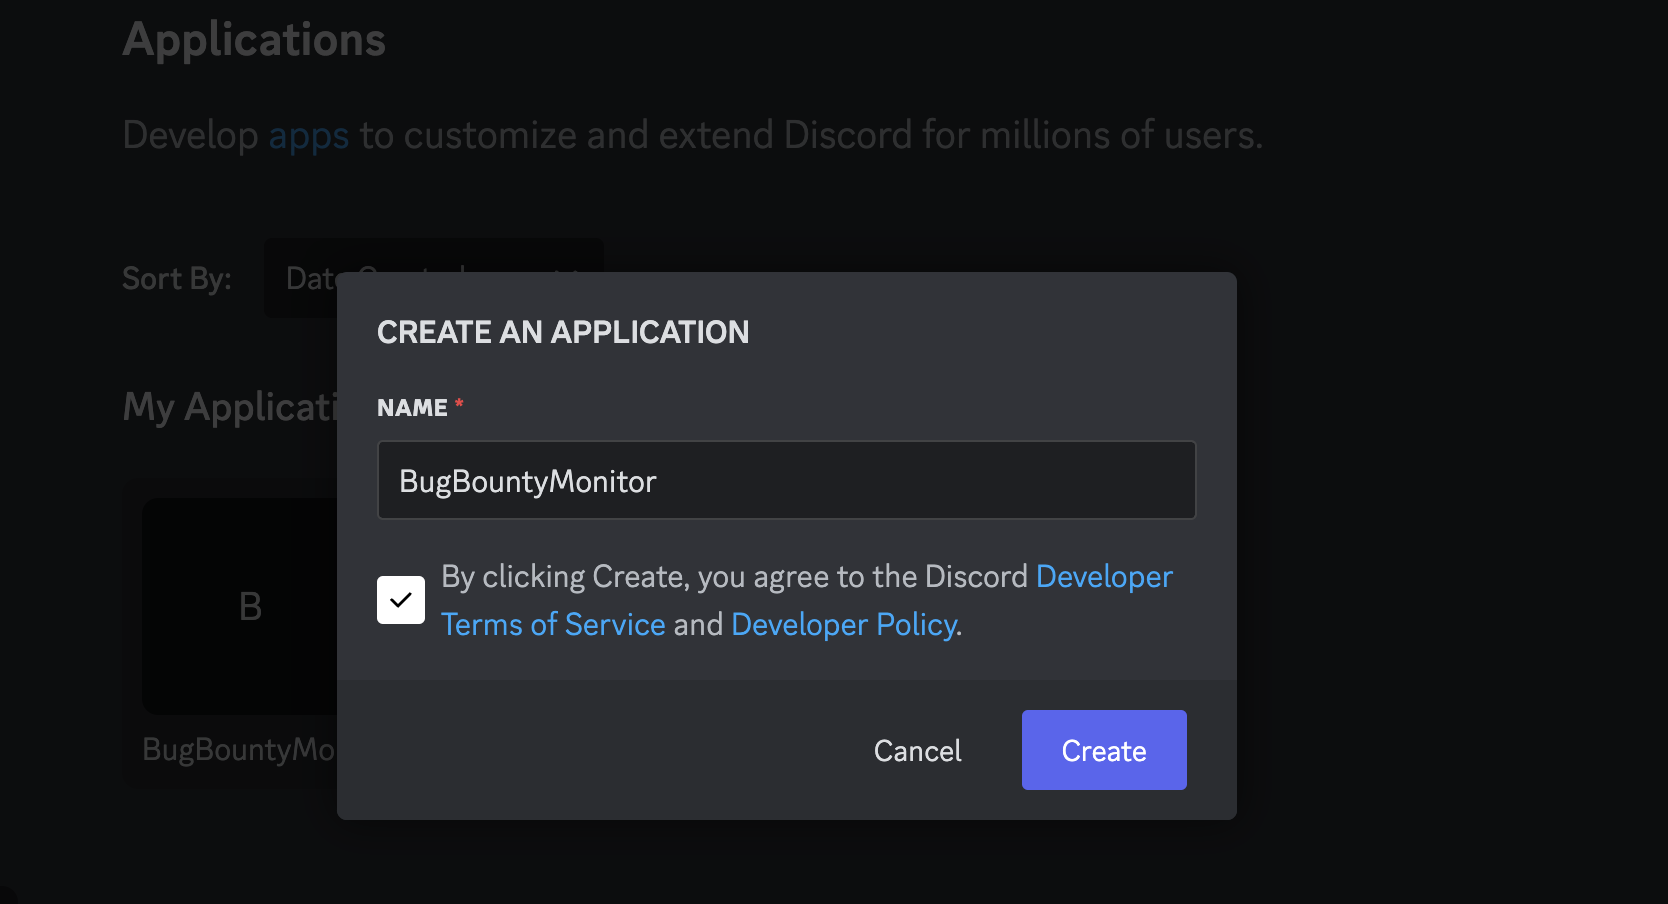Click the 'Applications' page heading
The height and width of the screenshot is (904, 1668).
(x=254, y=40)
